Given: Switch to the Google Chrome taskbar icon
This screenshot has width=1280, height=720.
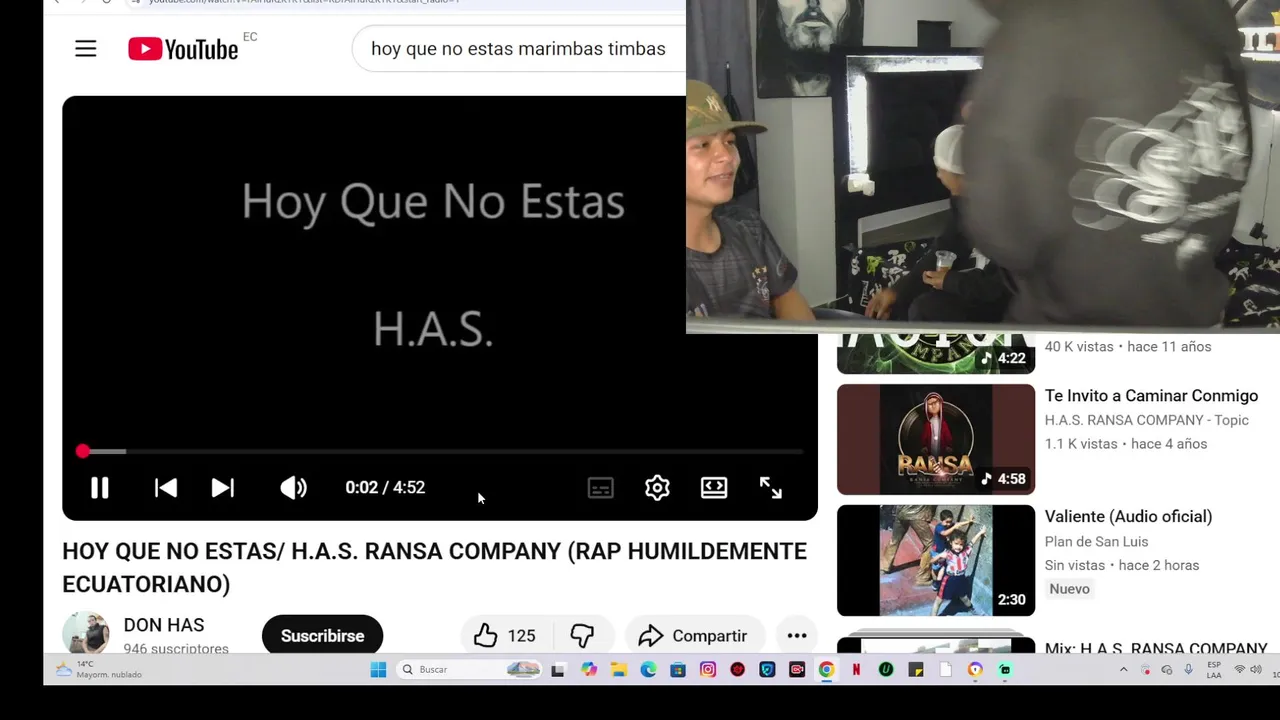Looking at the screenshot, I should [x=827, y=670].
